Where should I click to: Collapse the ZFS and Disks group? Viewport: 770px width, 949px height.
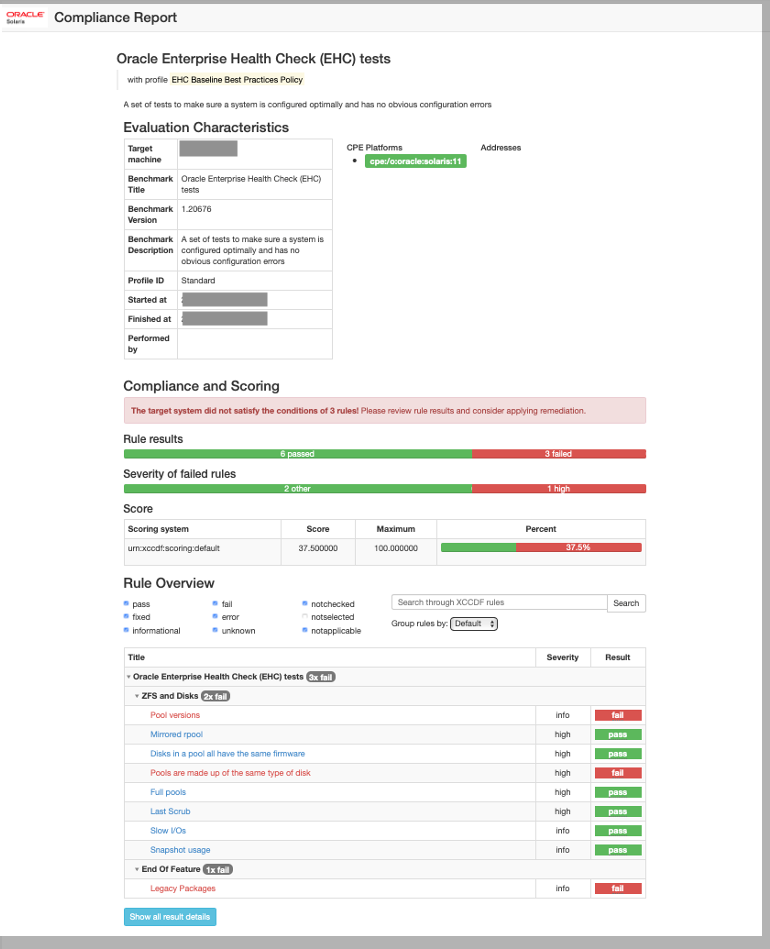coord(137,696)
